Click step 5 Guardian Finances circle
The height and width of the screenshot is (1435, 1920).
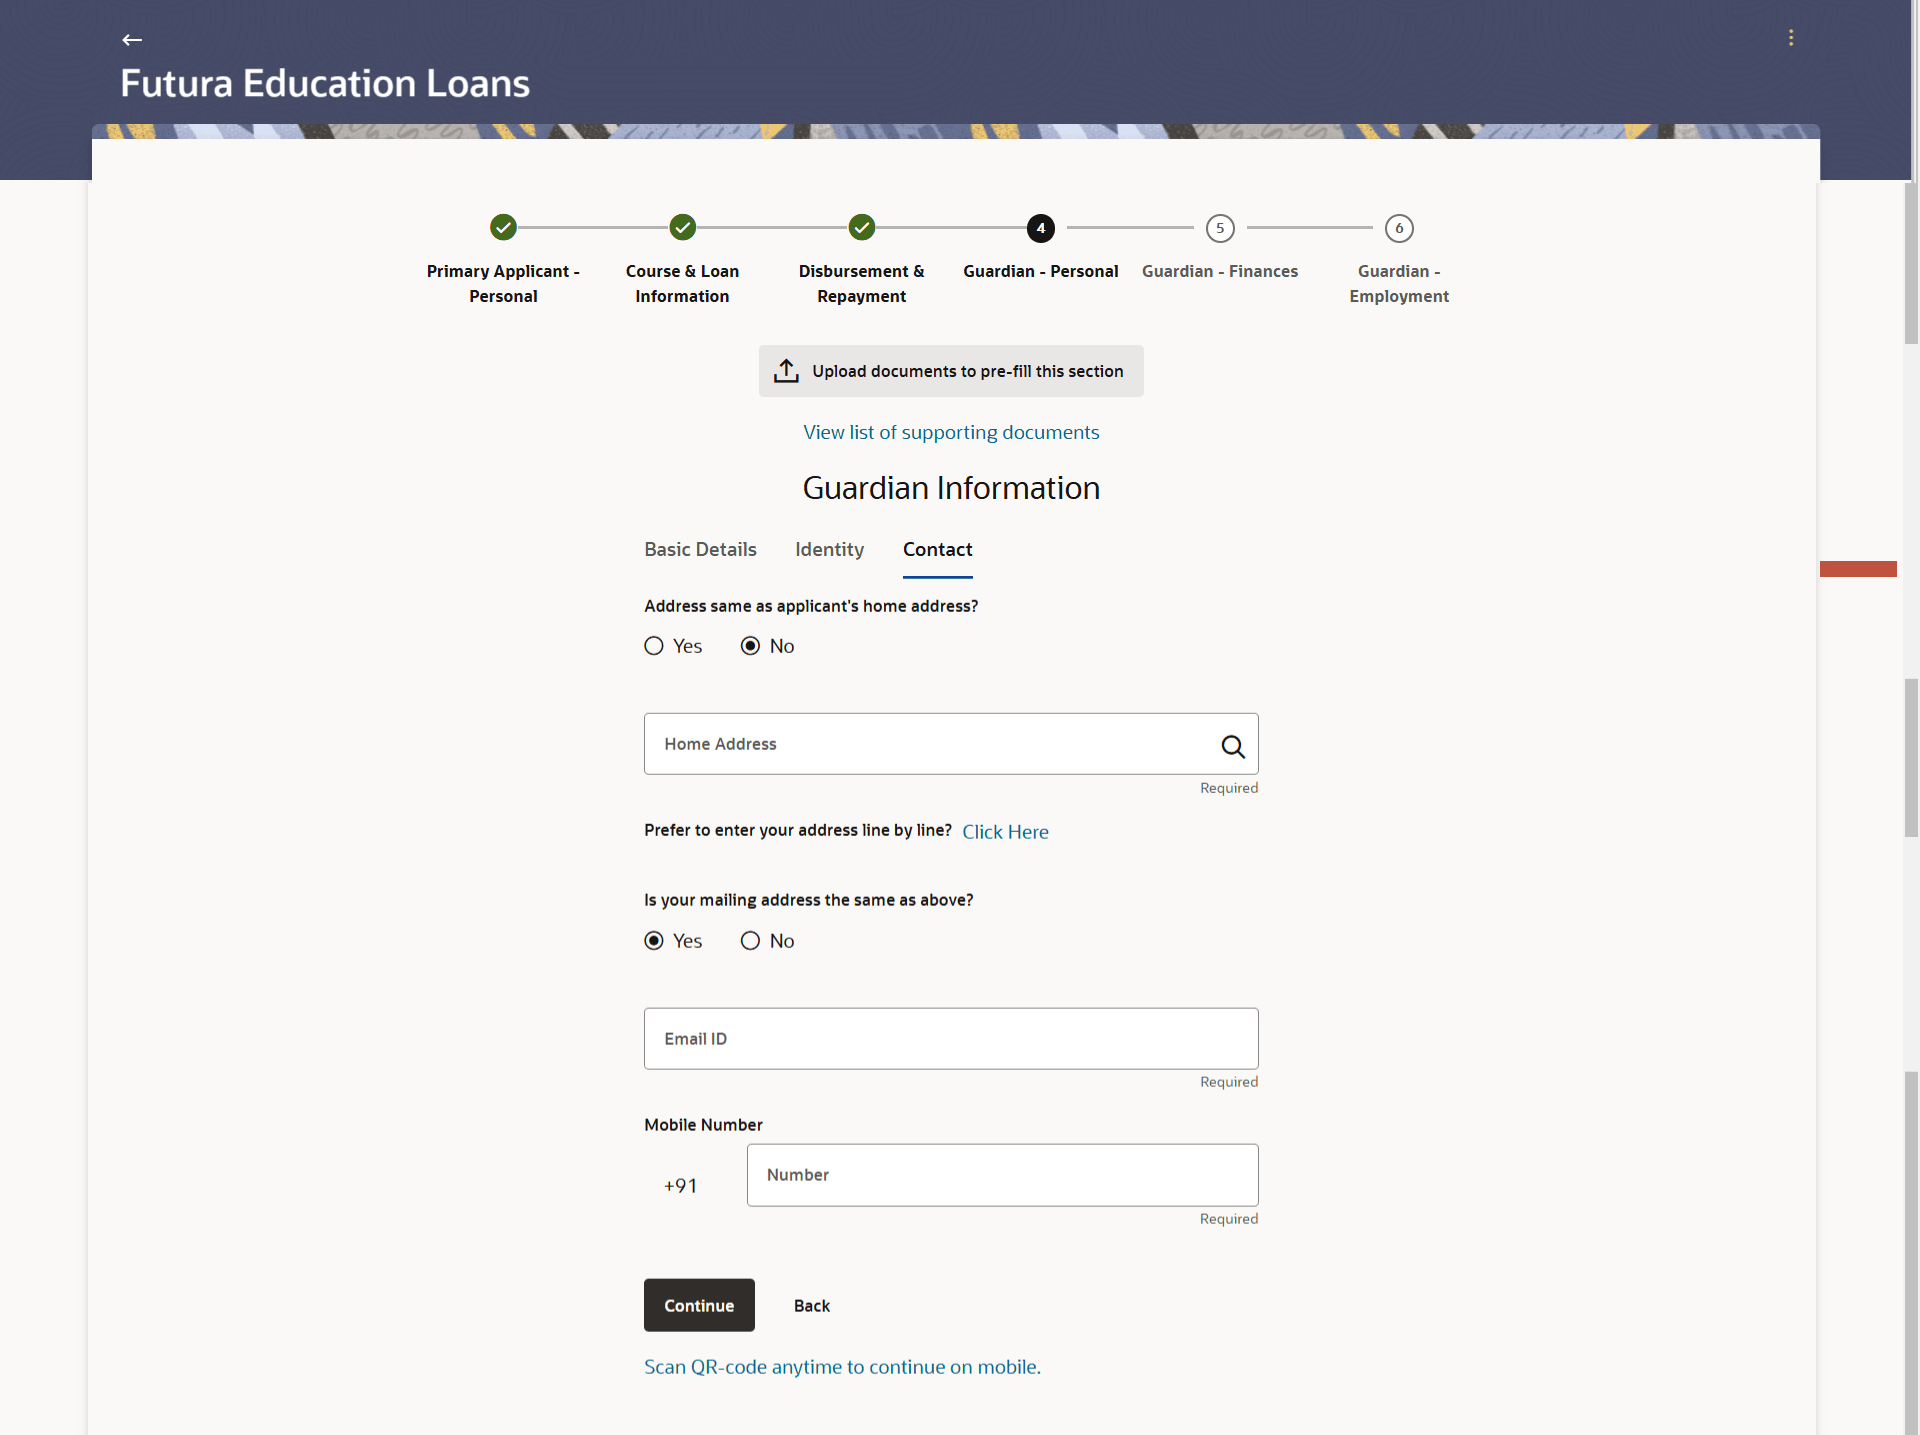coord(1219,229)
